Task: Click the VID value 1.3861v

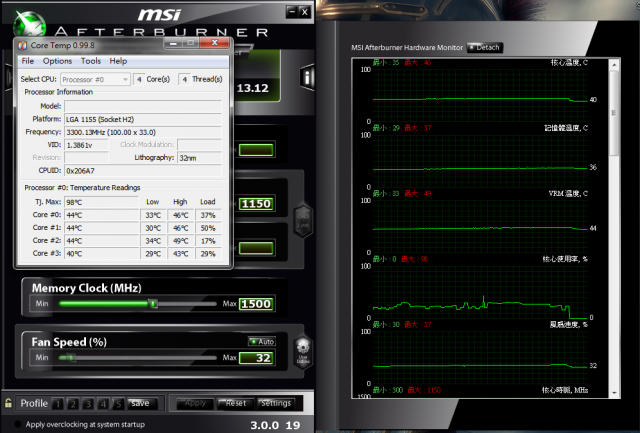Action: point(87,145)
